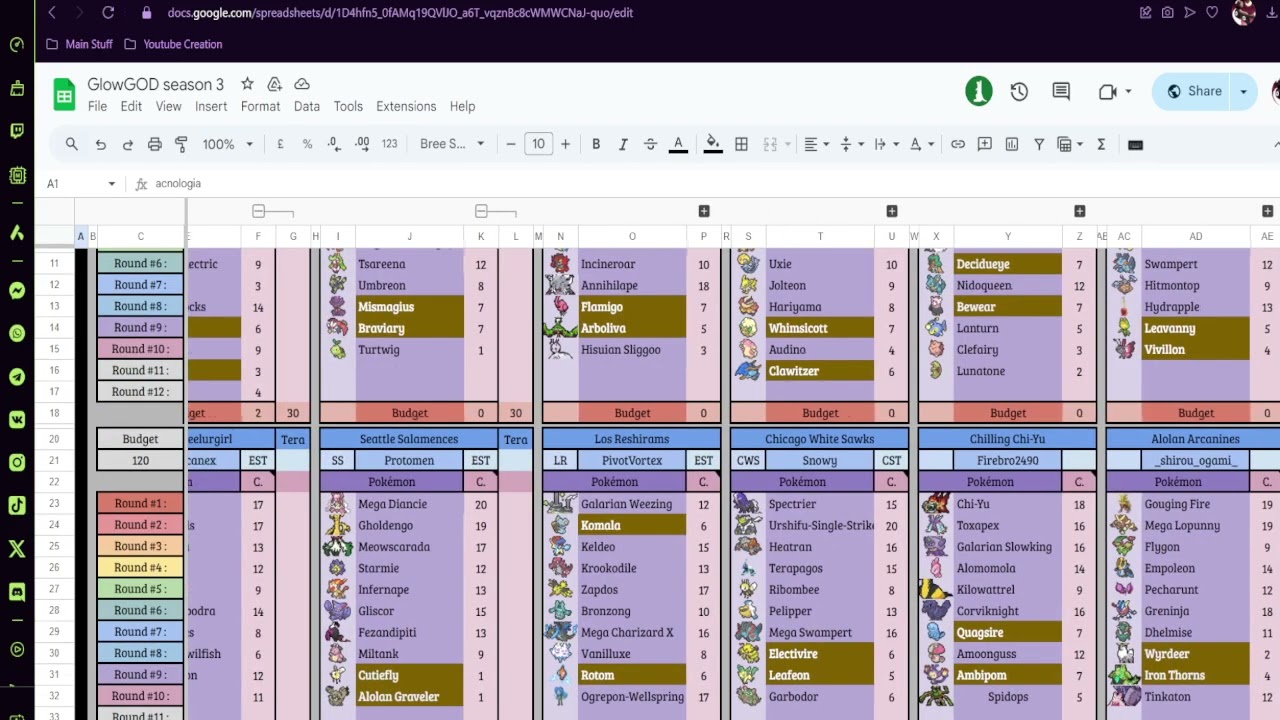This screenshot has width=1280, height=720.
Task: Increase font size with plus button
Action: (x=565, y=144)
